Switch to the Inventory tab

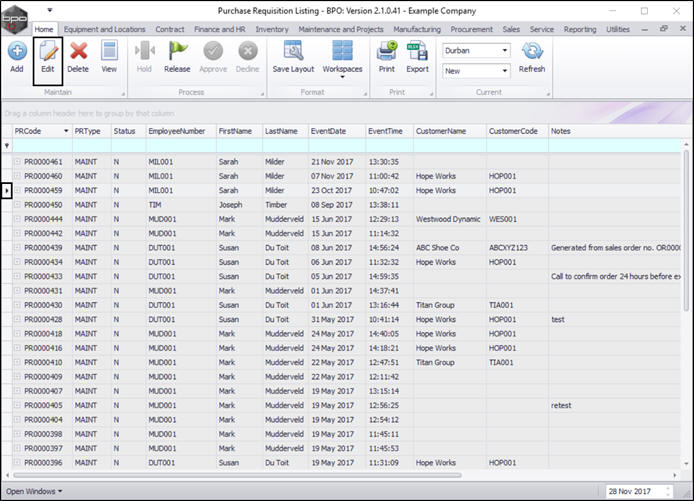point(272,30)
